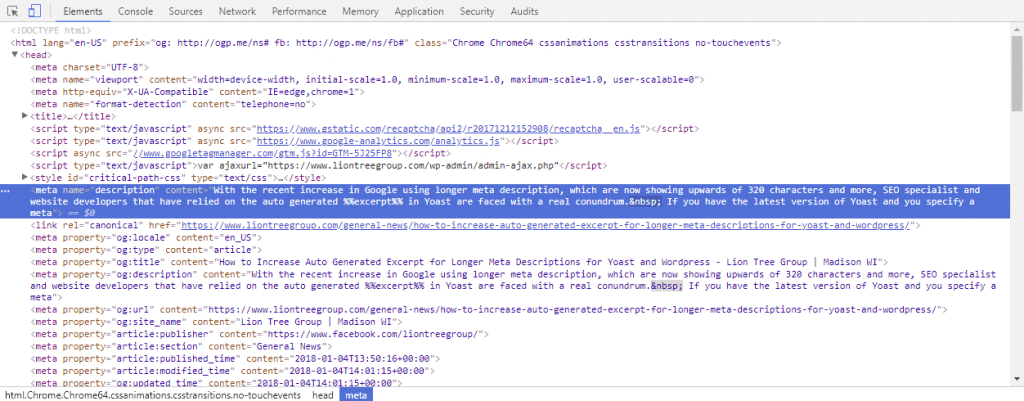Toggle the device toolbar icon
This screenshot has width=1024, height=401.
tap(34, 11)
